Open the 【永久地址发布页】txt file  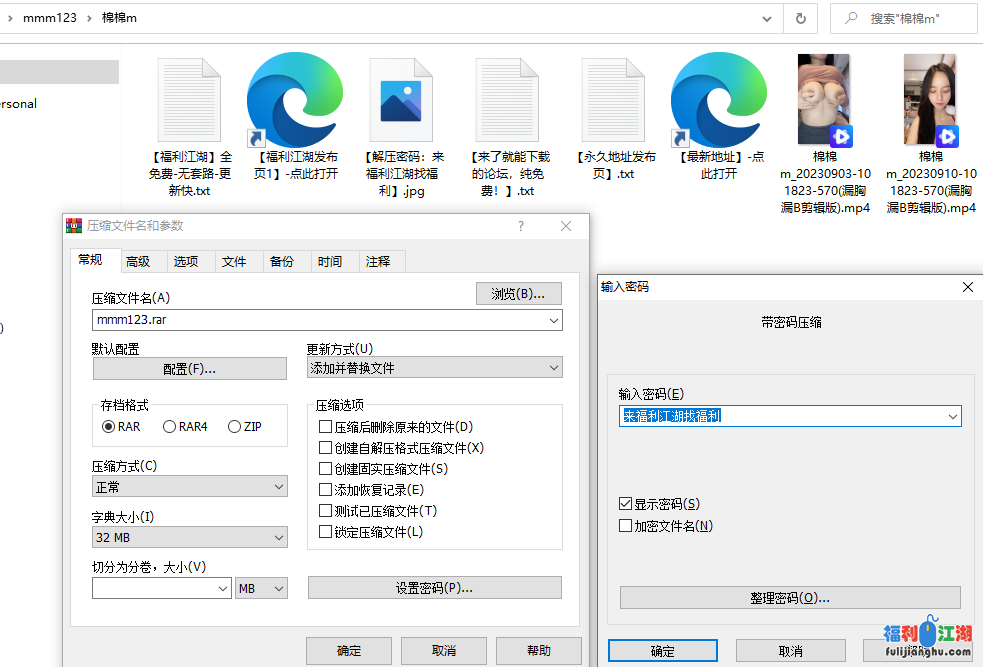tap(613, 99)
